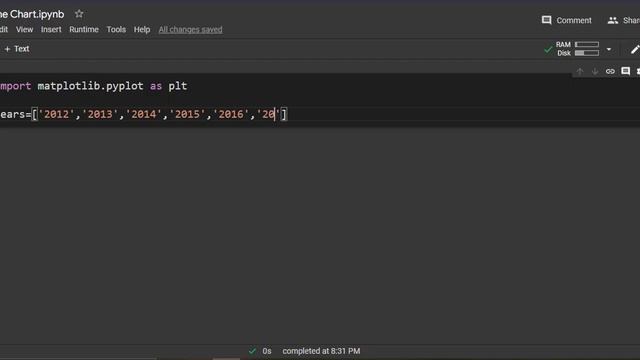Click the Share people icon

pos(612,20)
